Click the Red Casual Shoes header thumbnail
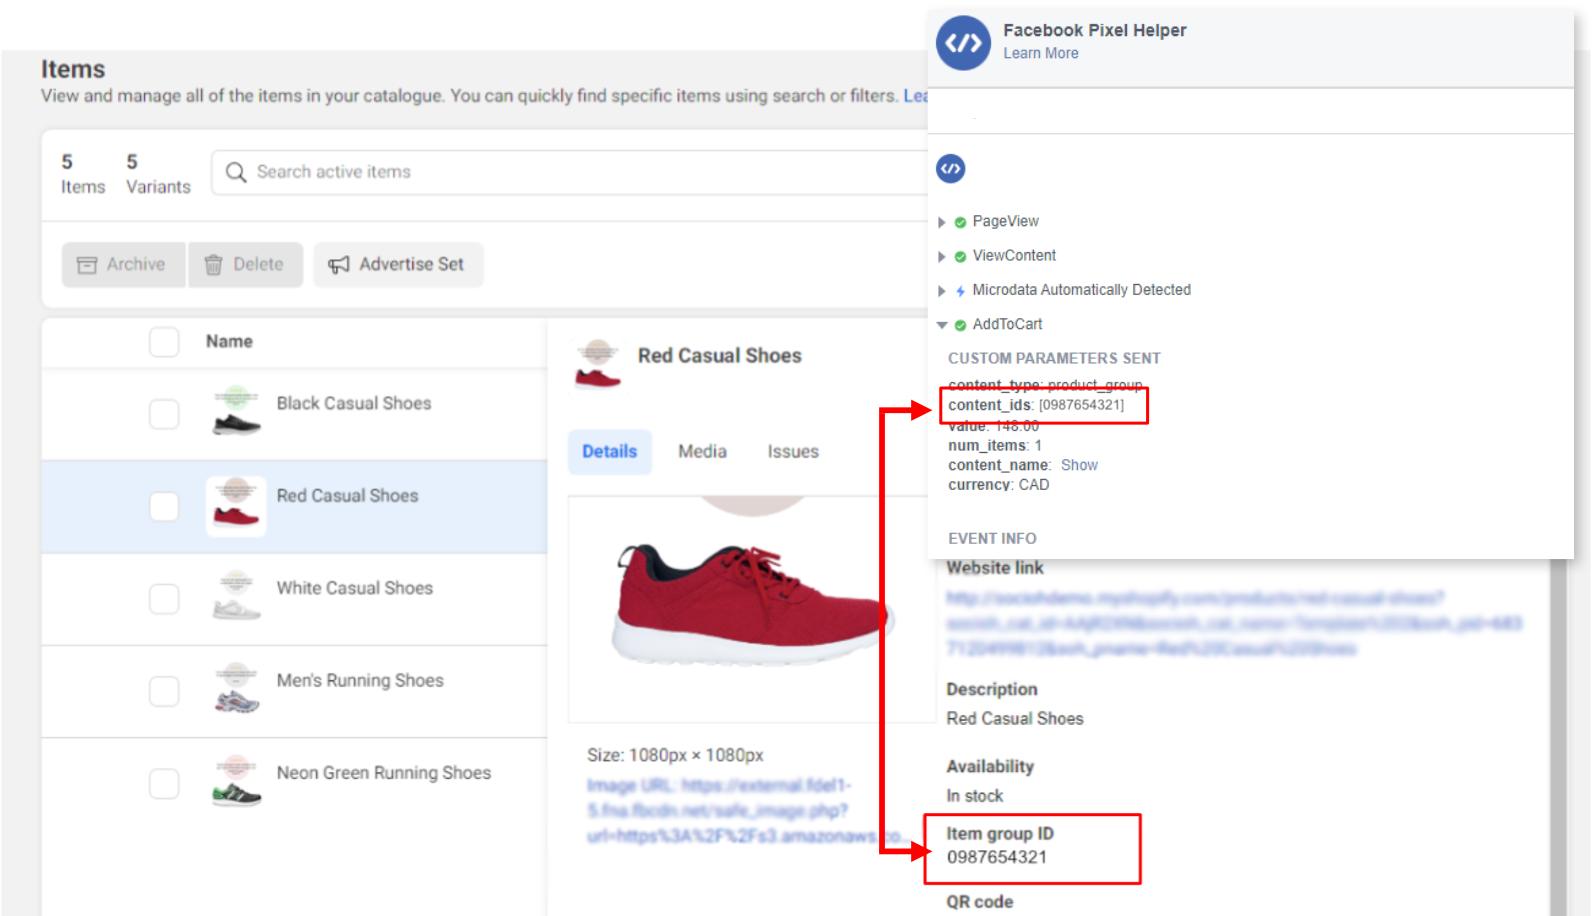Viewport: 1595px width, 916px height. pos(598,364)
